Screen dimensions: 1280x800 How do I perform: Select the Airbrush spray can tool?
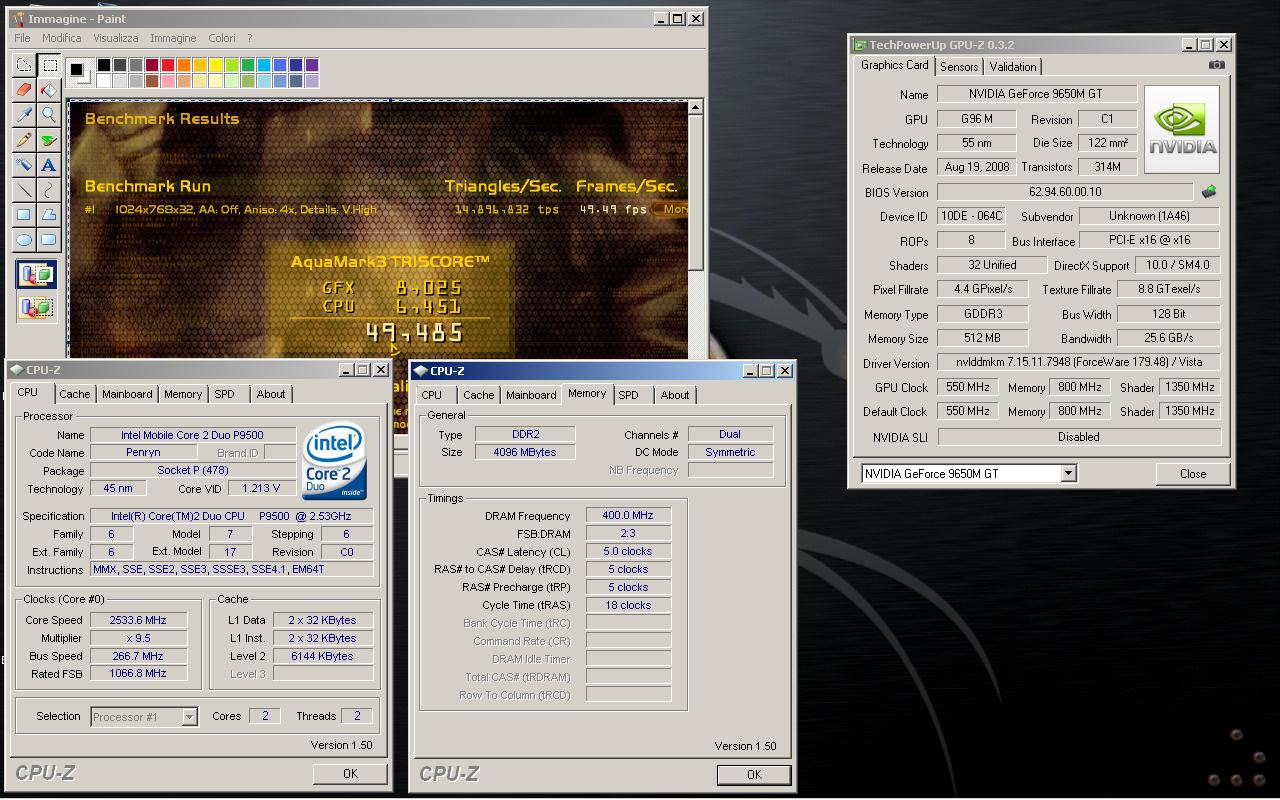[24, 165]
